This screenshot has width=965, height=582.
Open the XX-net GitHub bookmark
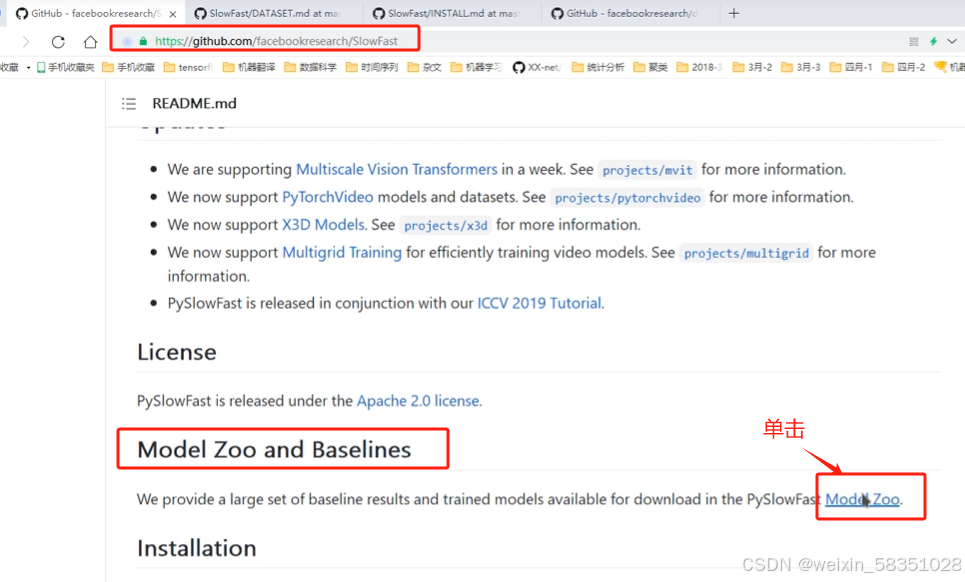pyautogui.click(x=537, y=67)
